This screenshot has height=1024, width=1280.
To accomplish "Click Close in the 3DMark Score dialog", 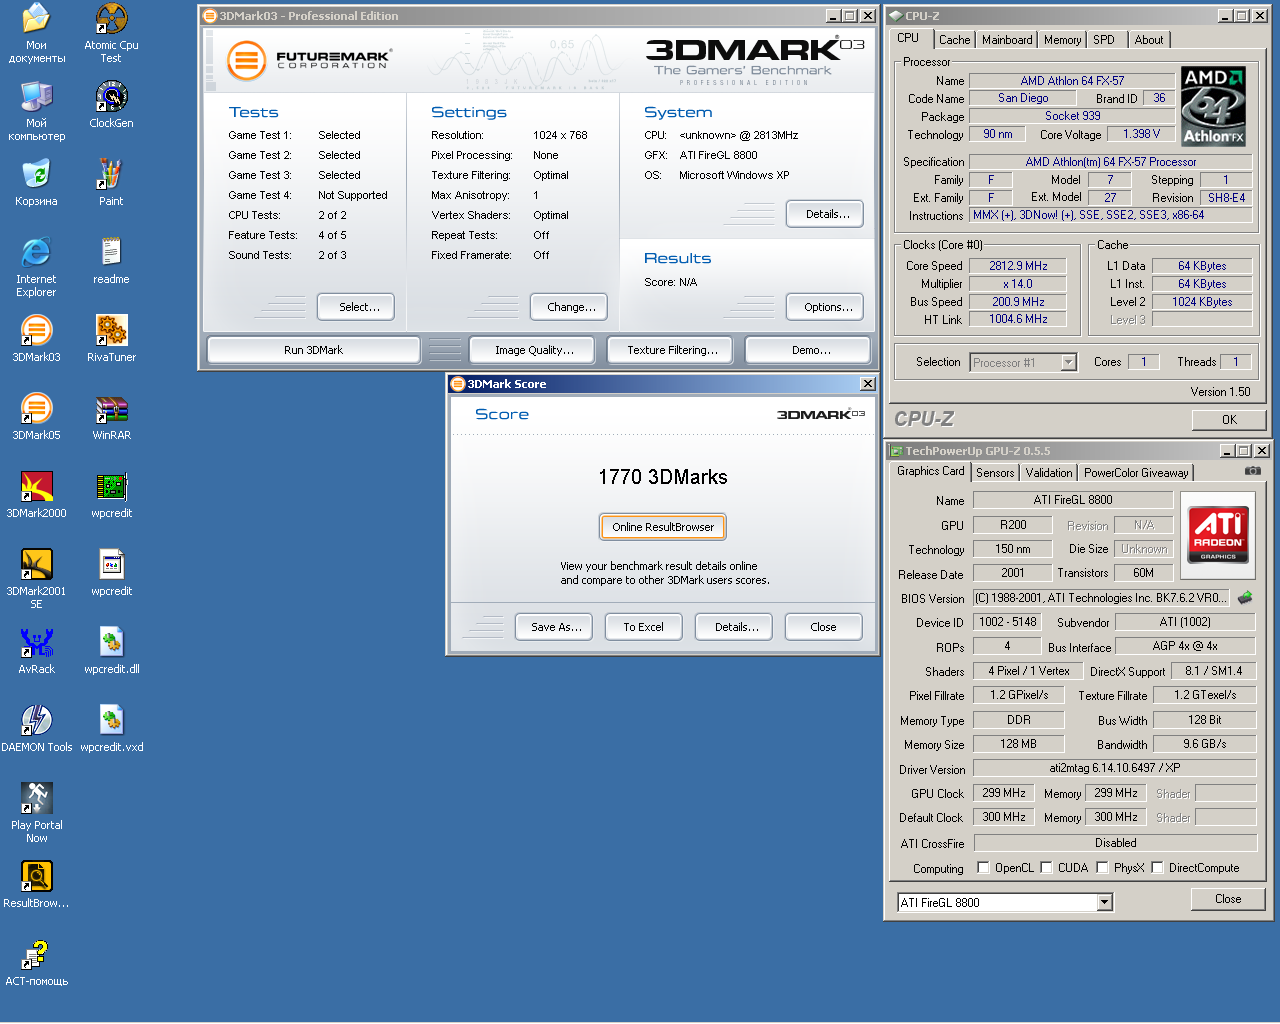I will pyautogui.click(x=823, y=627).
